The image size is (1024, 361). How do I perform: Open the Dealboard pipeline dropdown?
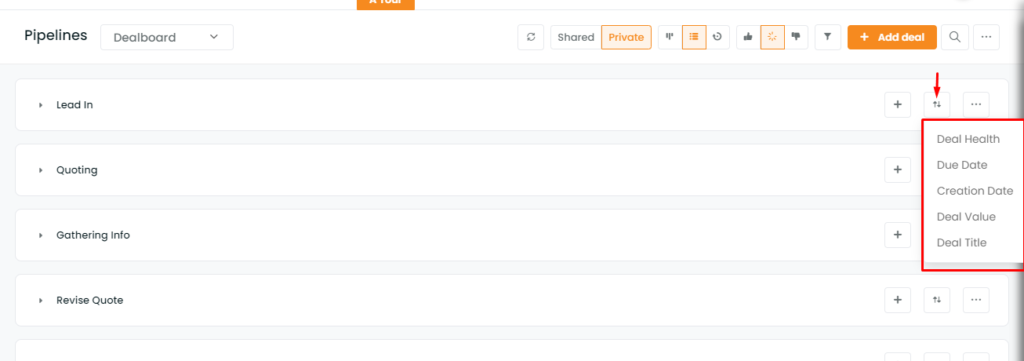click(167, 37)
